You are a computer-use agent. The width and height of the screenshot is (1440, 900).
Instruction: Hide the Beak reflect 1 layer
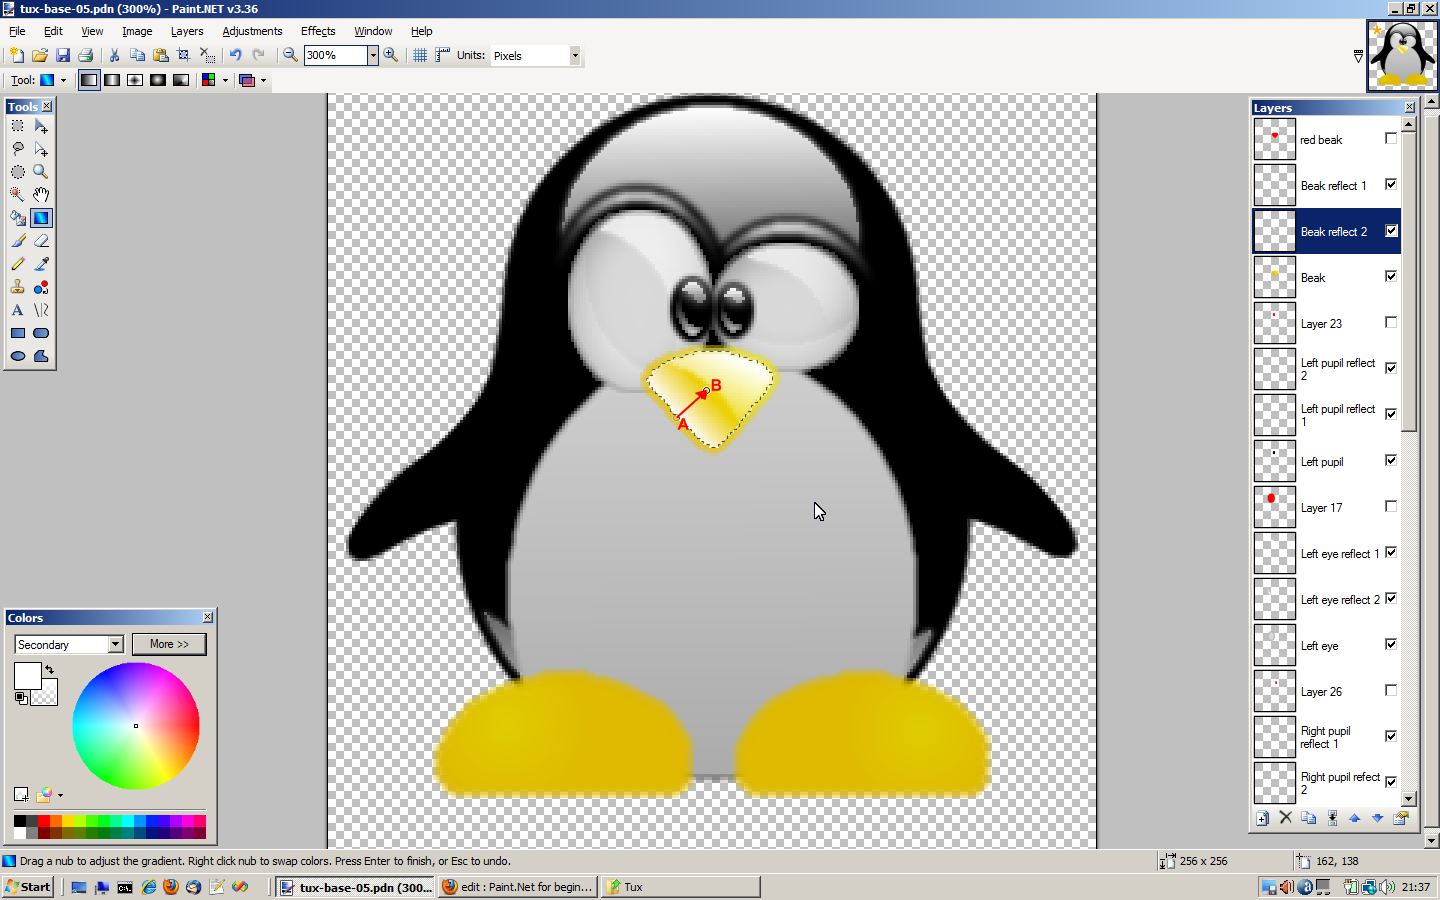point(1391,184)
